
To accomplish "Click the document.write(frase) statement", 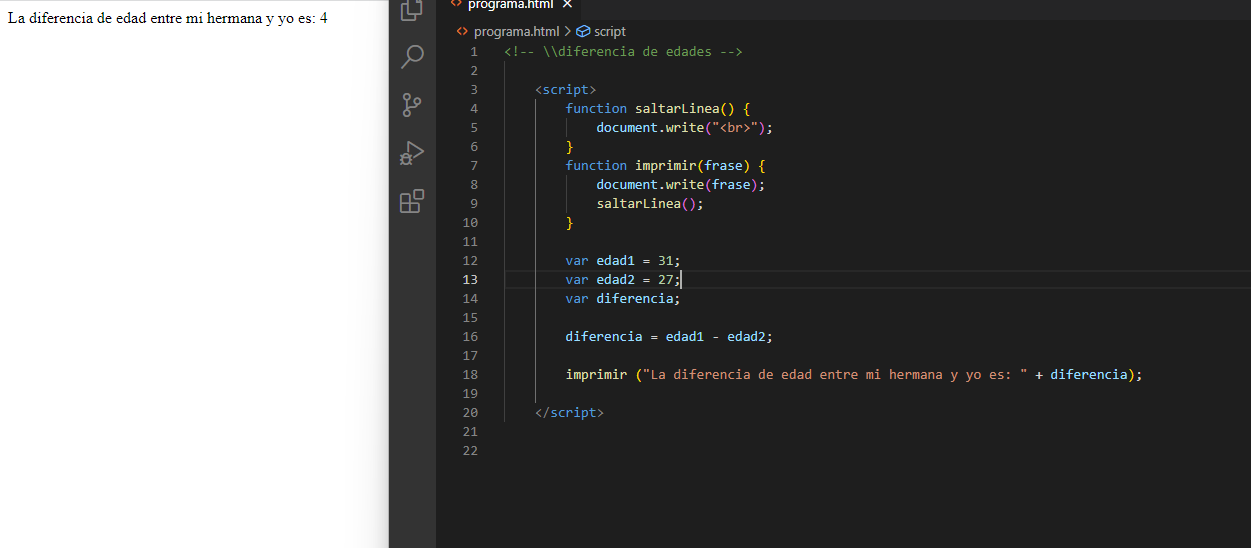I will click(681, 184).
